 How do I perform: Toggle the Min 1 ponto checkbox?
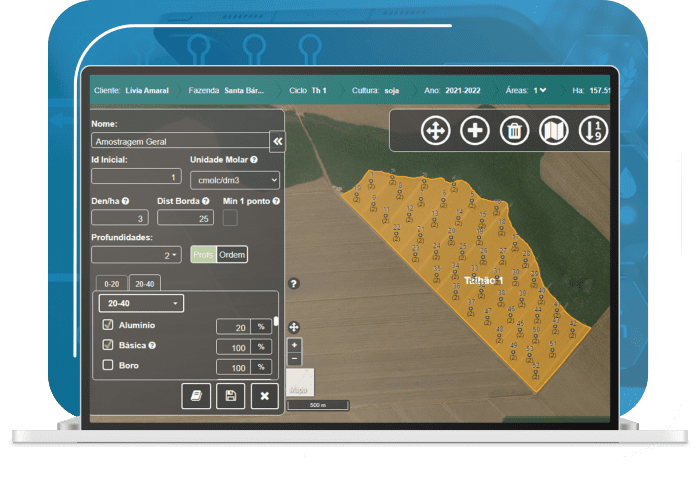pyautogui.click(x=230, y=218)
